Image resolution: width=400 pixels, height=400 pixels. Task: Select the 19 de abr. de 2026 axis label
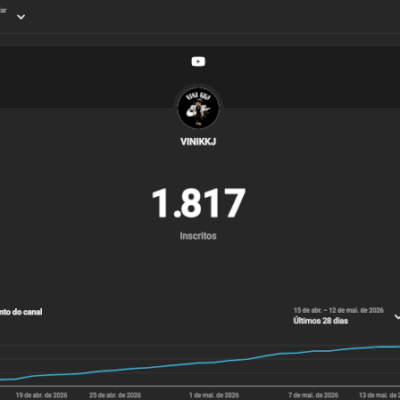42,395
